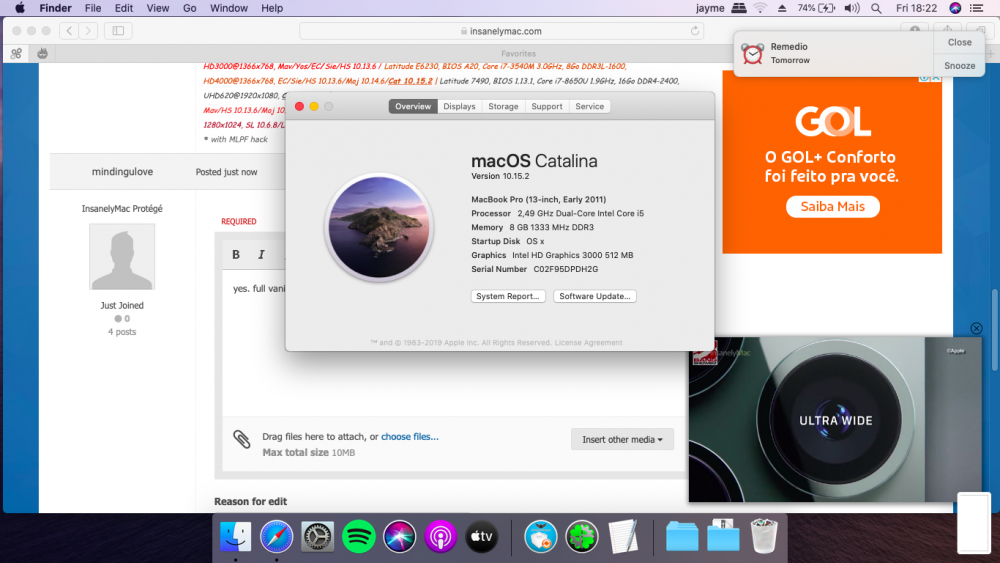This screenshot has height=563, width=1000.
Task: Open Spotlight search in menu bar
Action: coord(876,8)
